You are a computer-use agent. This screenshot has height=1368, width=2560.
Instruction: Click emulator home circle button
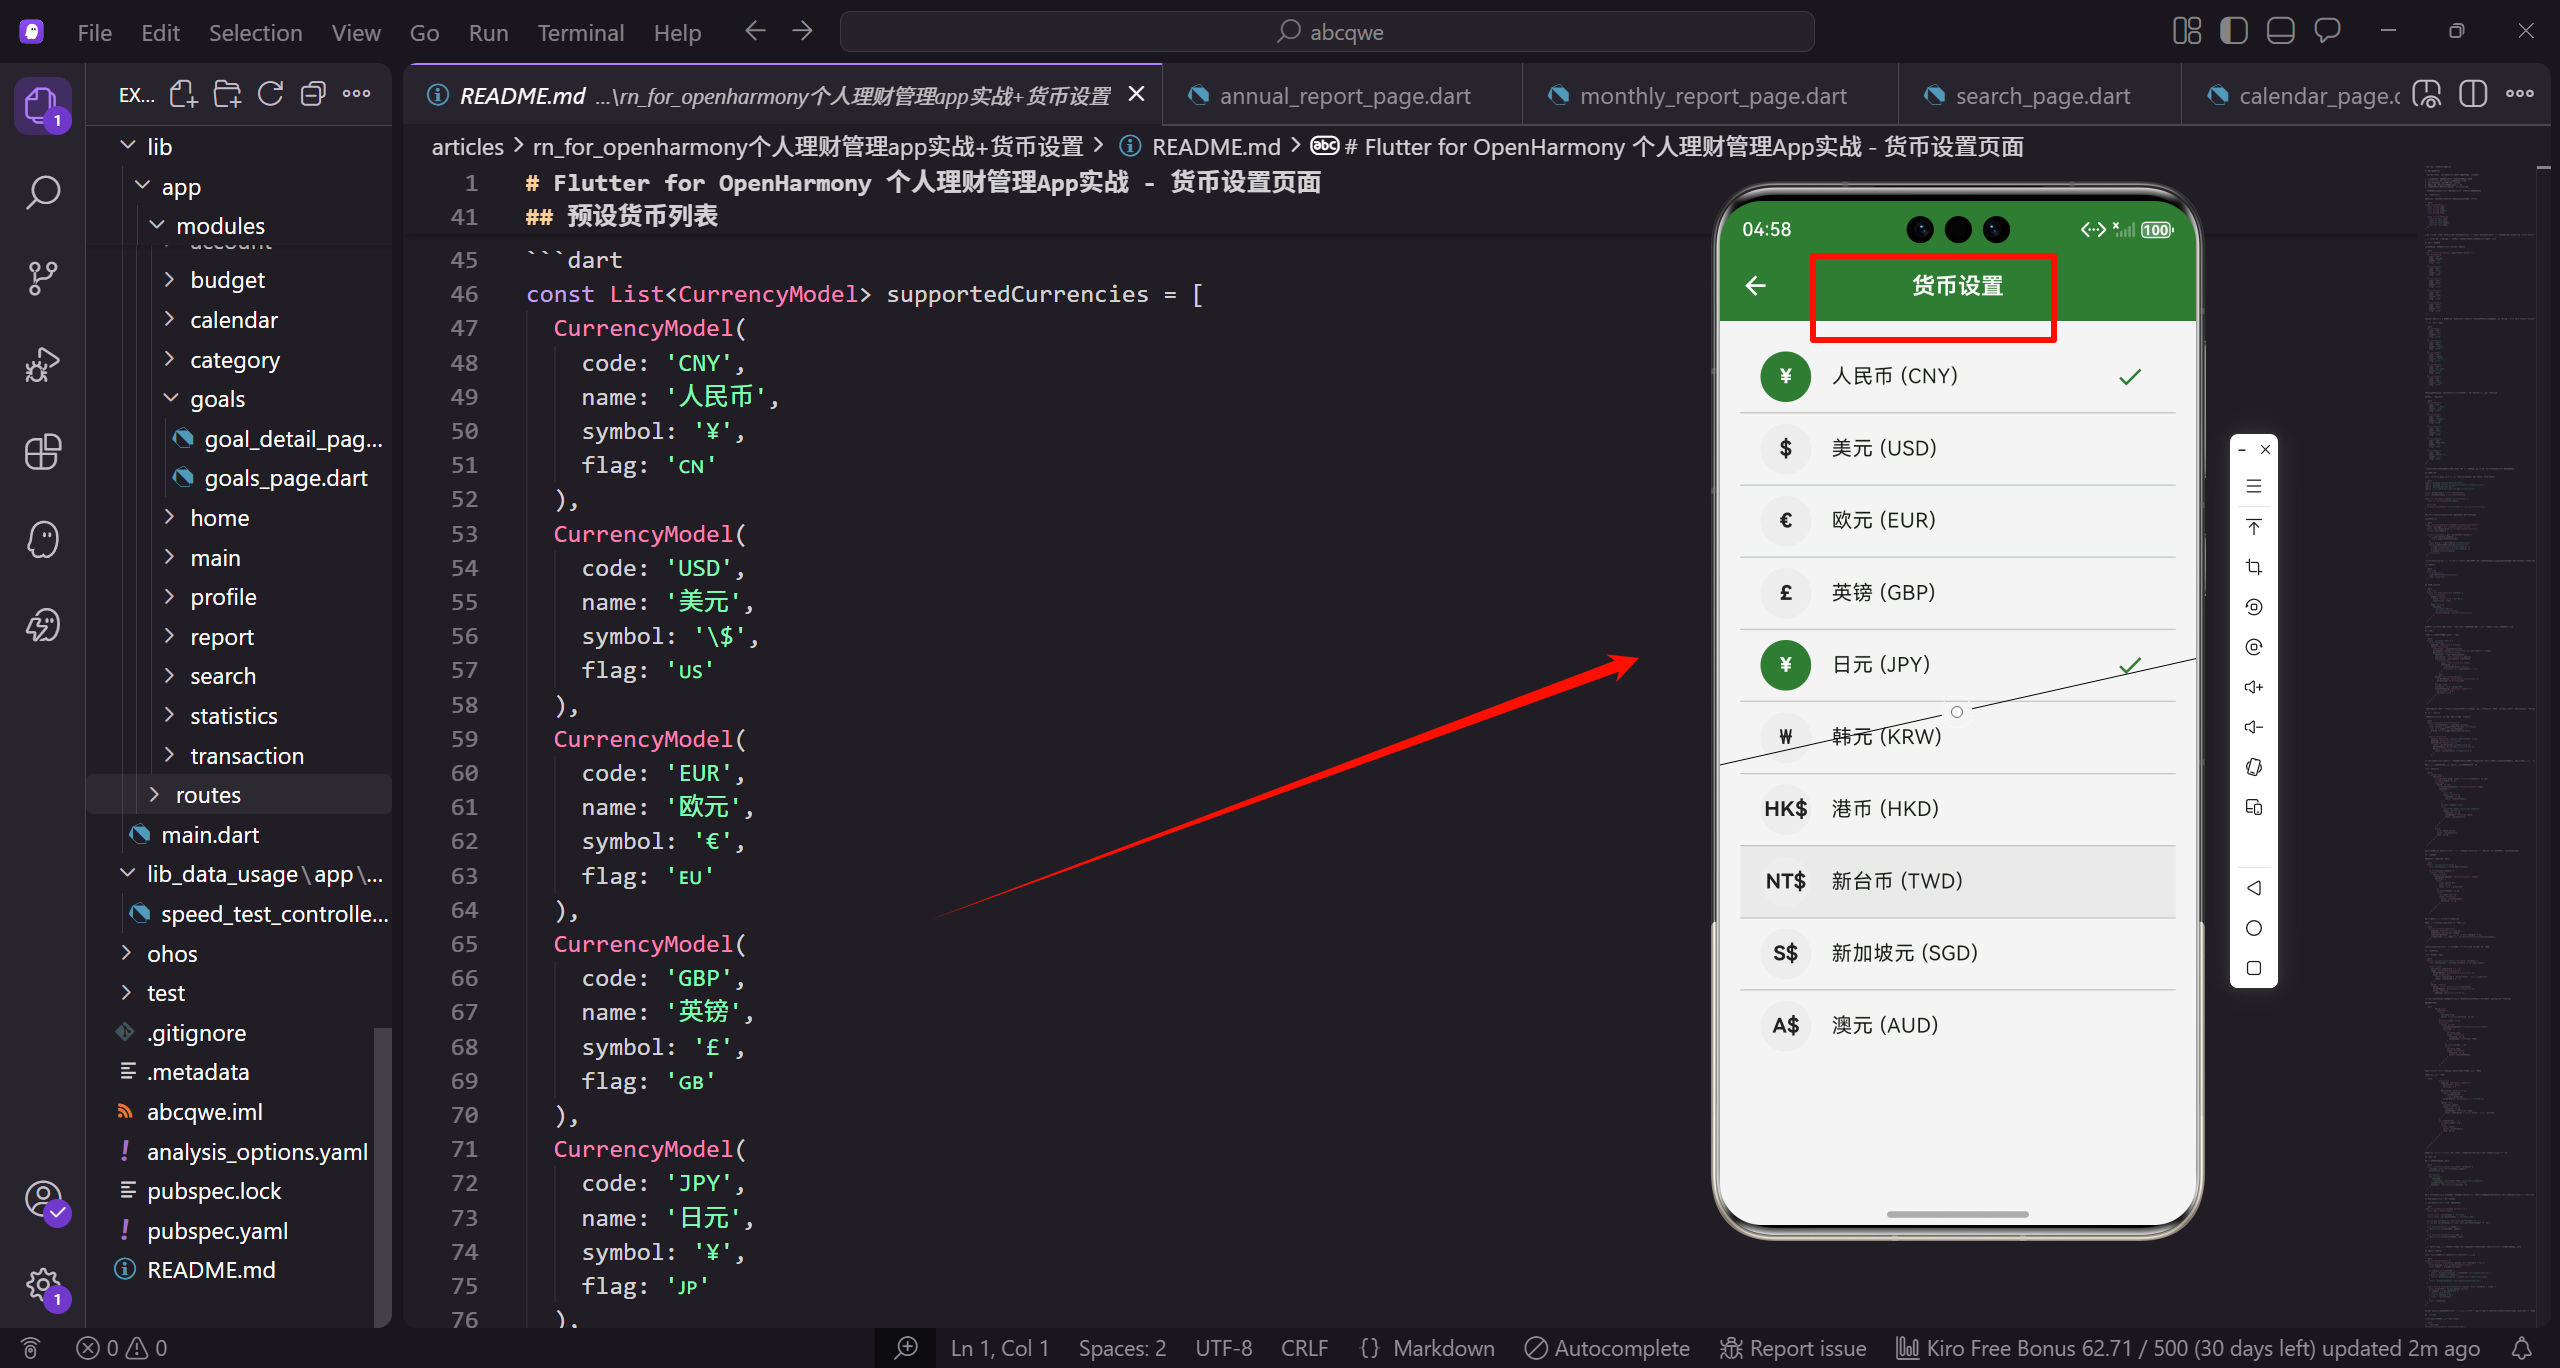click(x=2253, y=928)
